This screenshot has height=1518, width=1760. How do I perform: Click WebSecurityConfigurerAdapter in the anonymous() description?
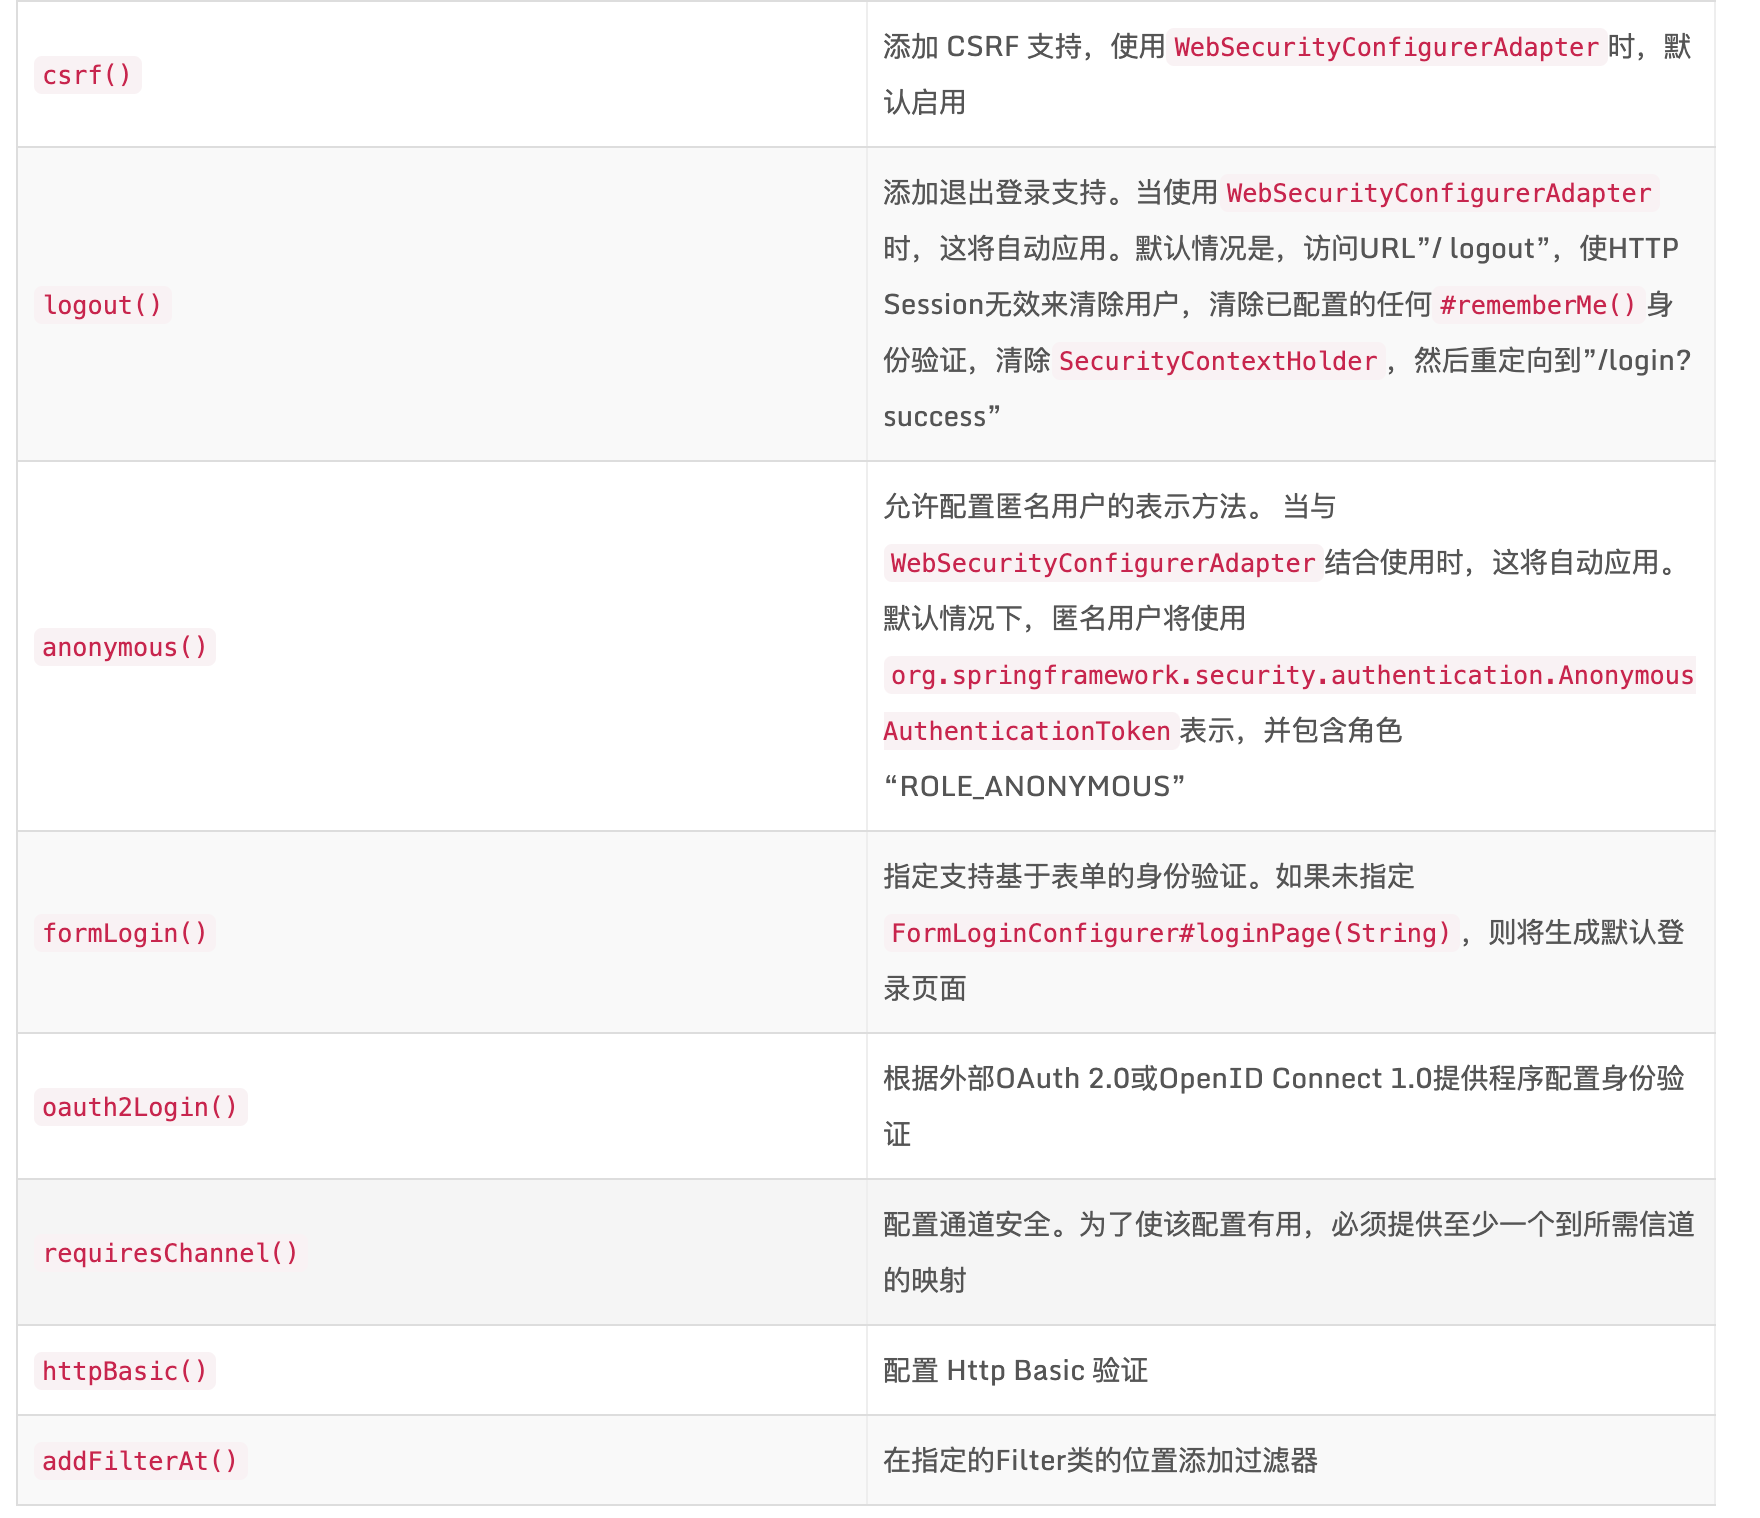click(1103, 563)
